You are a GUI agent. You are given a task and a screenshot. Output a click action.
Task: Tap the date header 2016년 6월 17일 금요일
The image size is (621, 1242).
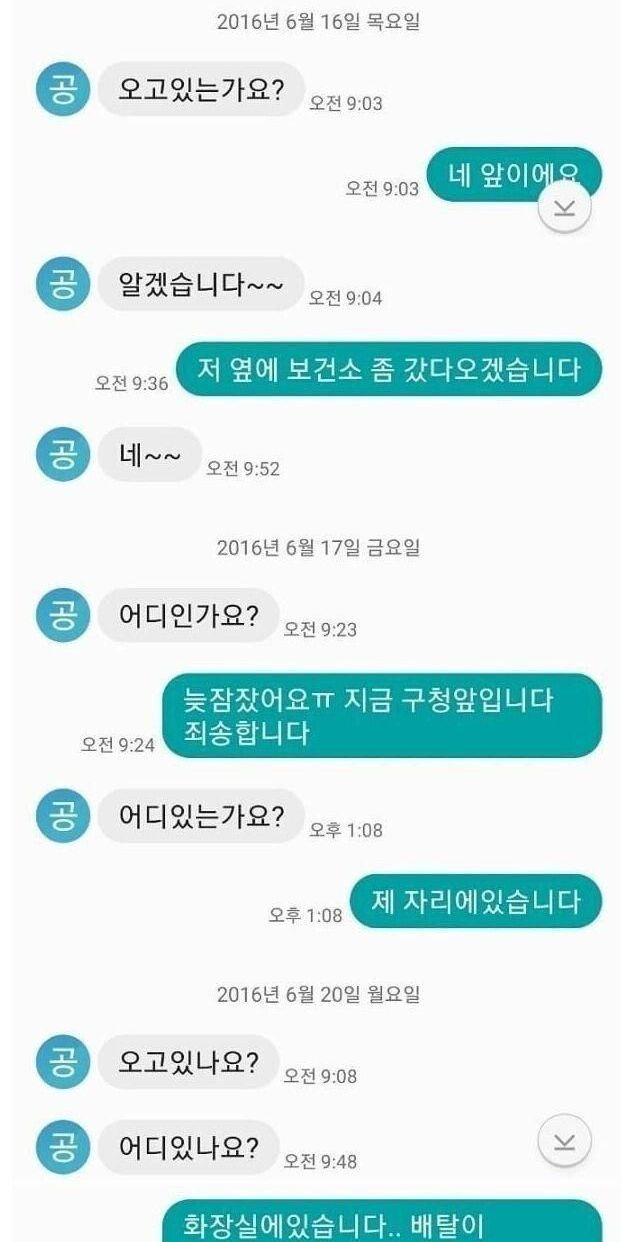click(318, 547)
